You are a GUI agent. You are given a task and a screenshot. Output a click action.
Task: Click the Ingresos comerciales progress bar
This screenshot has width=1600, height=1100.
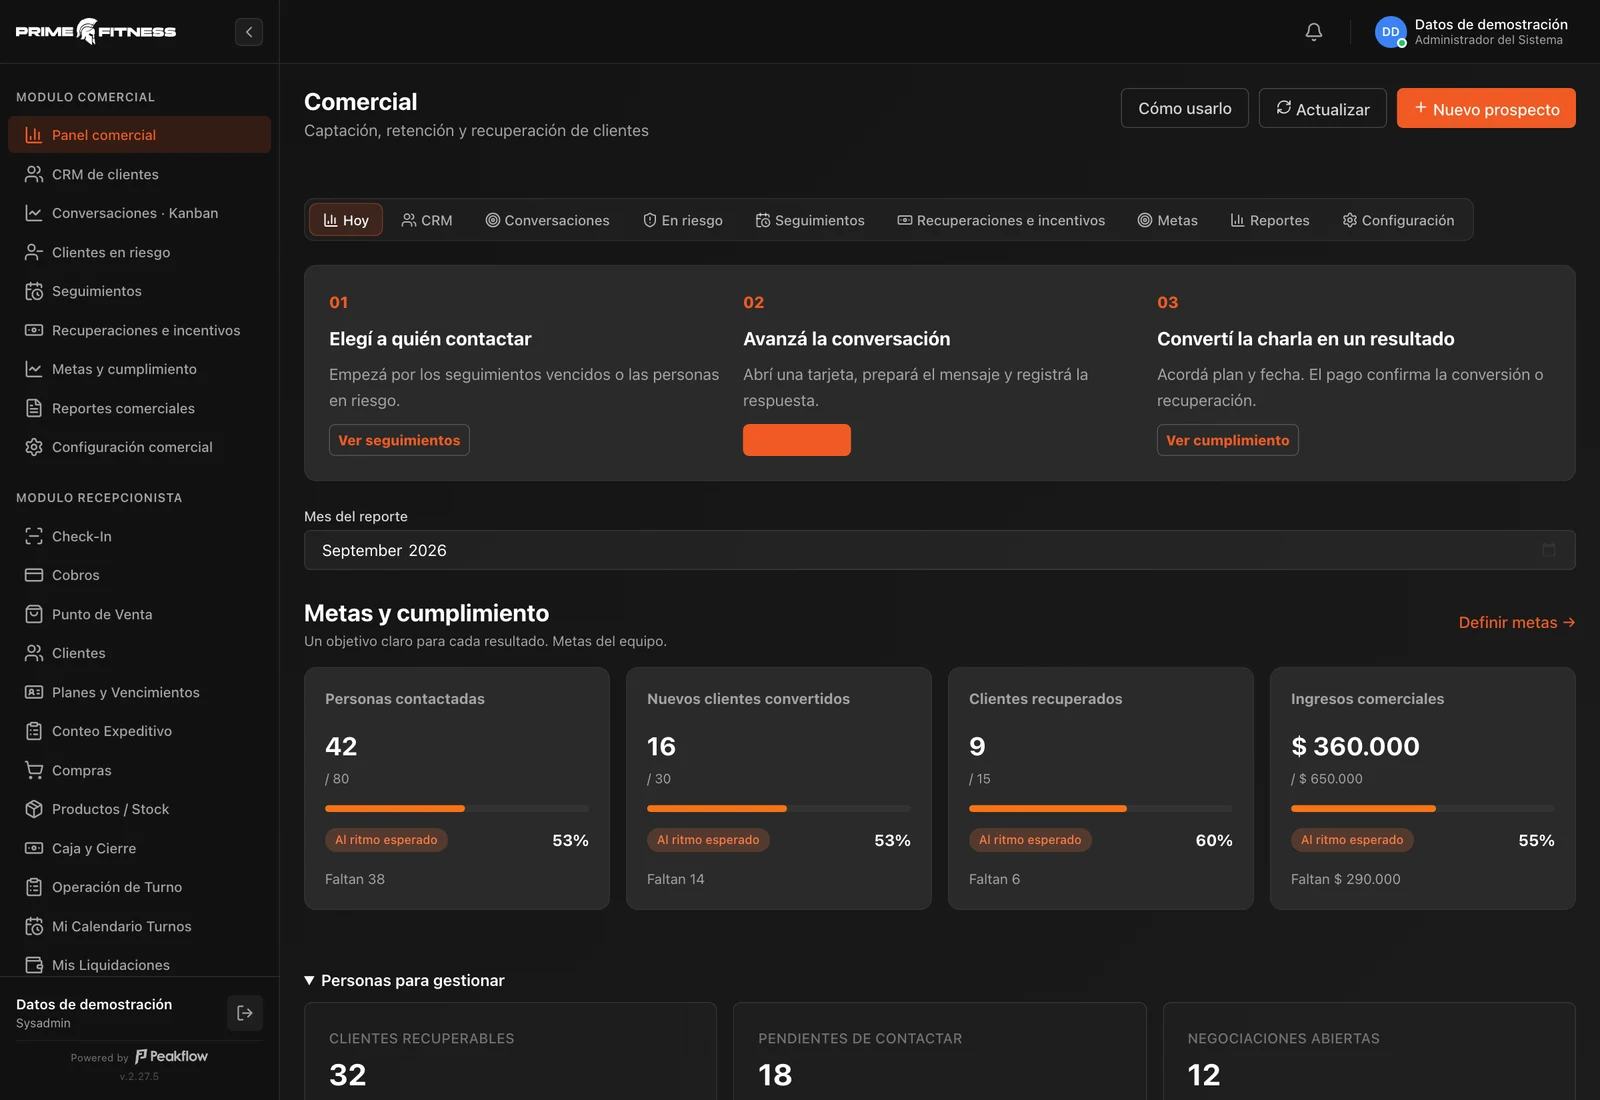[1423, 808]
